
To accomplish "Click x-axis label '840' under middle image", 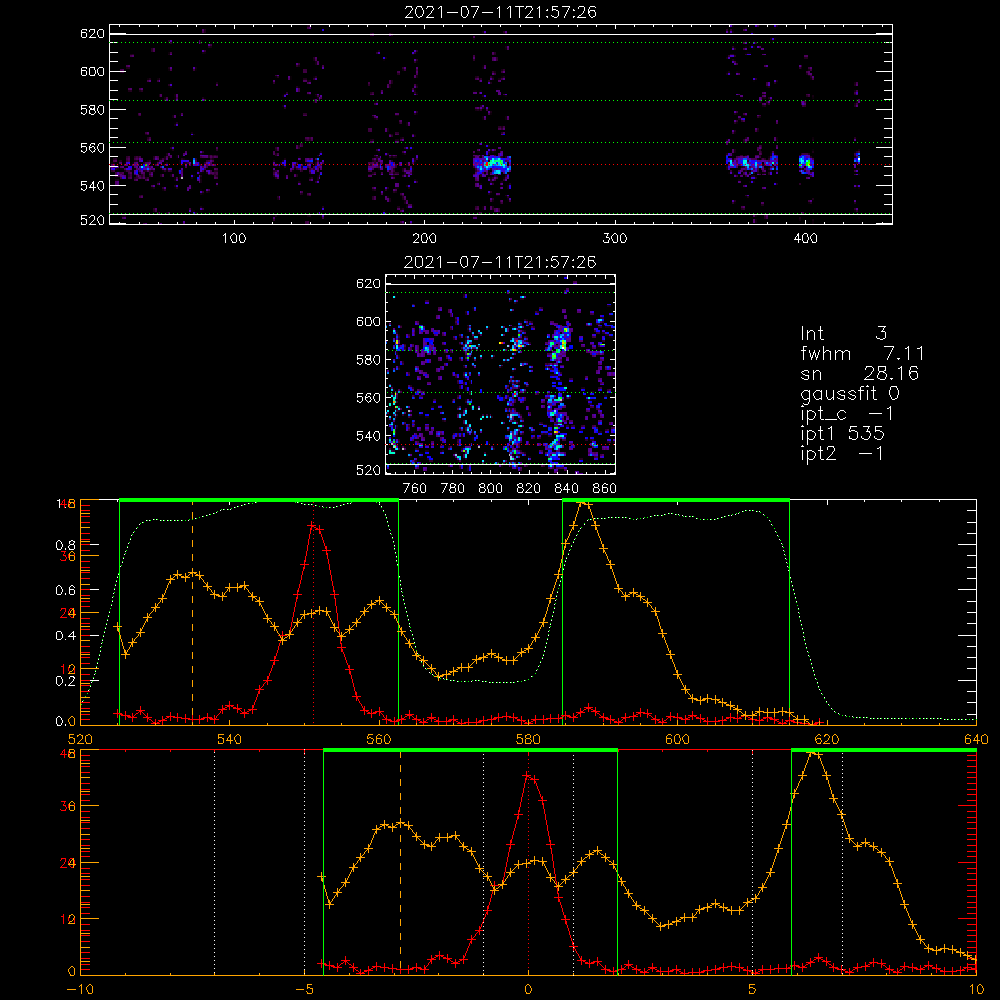I will (566, 489).
